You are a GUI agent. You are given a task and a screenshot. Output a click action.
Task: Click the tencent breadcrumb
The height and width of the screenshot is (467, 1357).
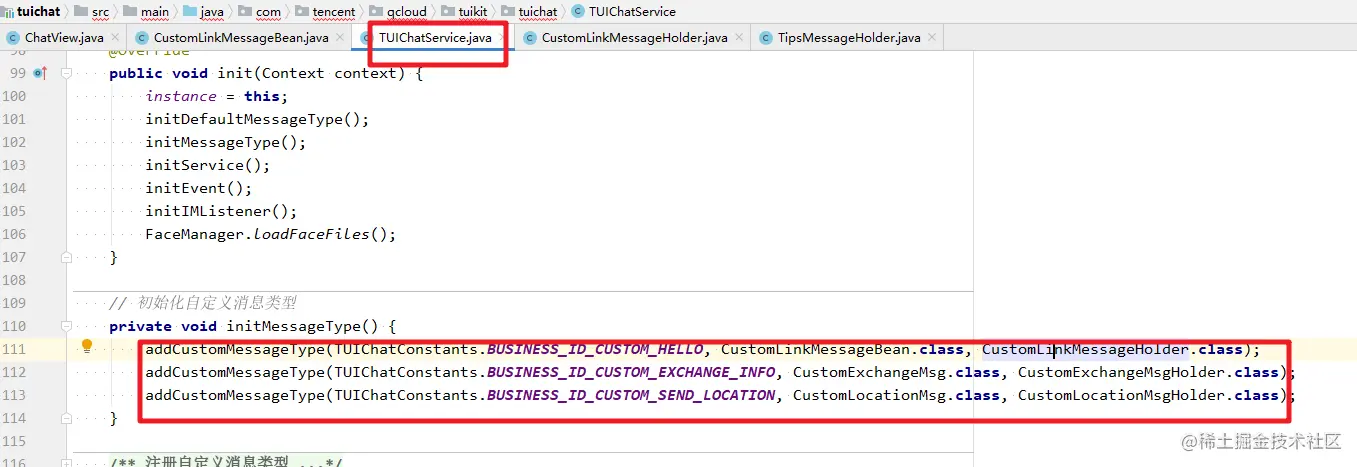[x=334, y=11]
